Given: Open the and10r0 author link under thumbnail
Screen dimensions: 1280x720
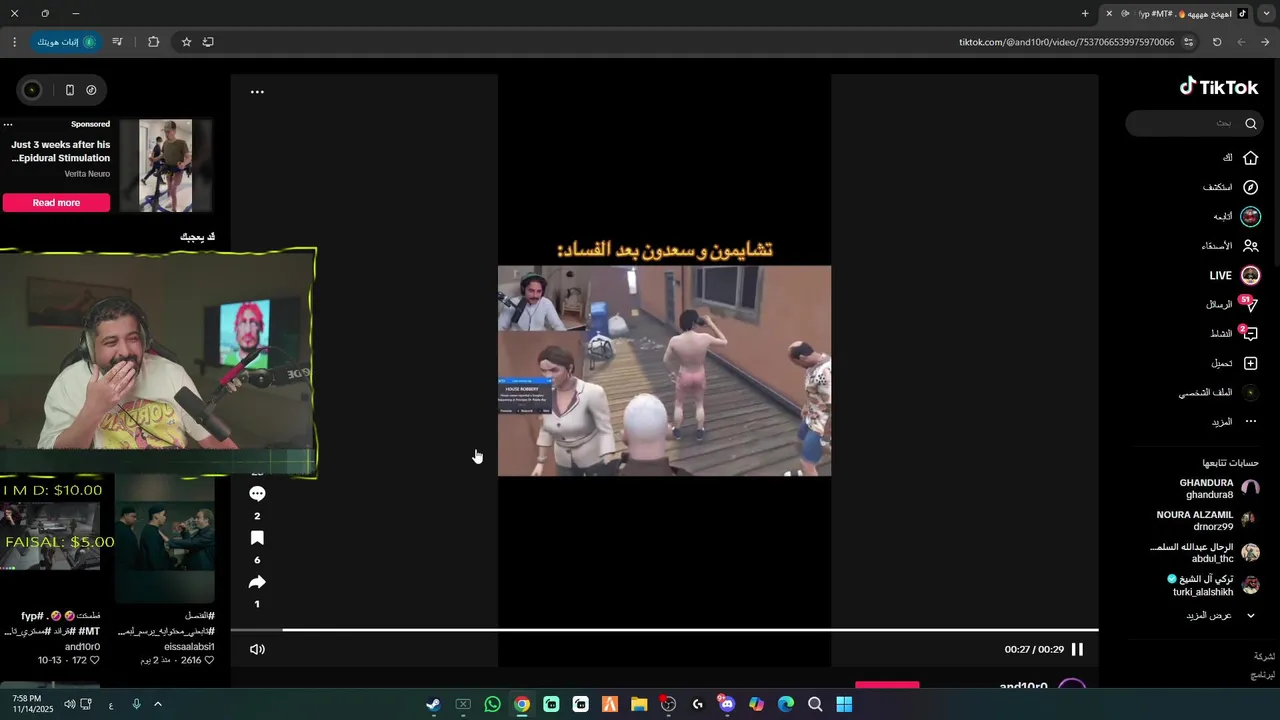Looking at the screenshot, I should pyautogui.click(x=83, y=647).
